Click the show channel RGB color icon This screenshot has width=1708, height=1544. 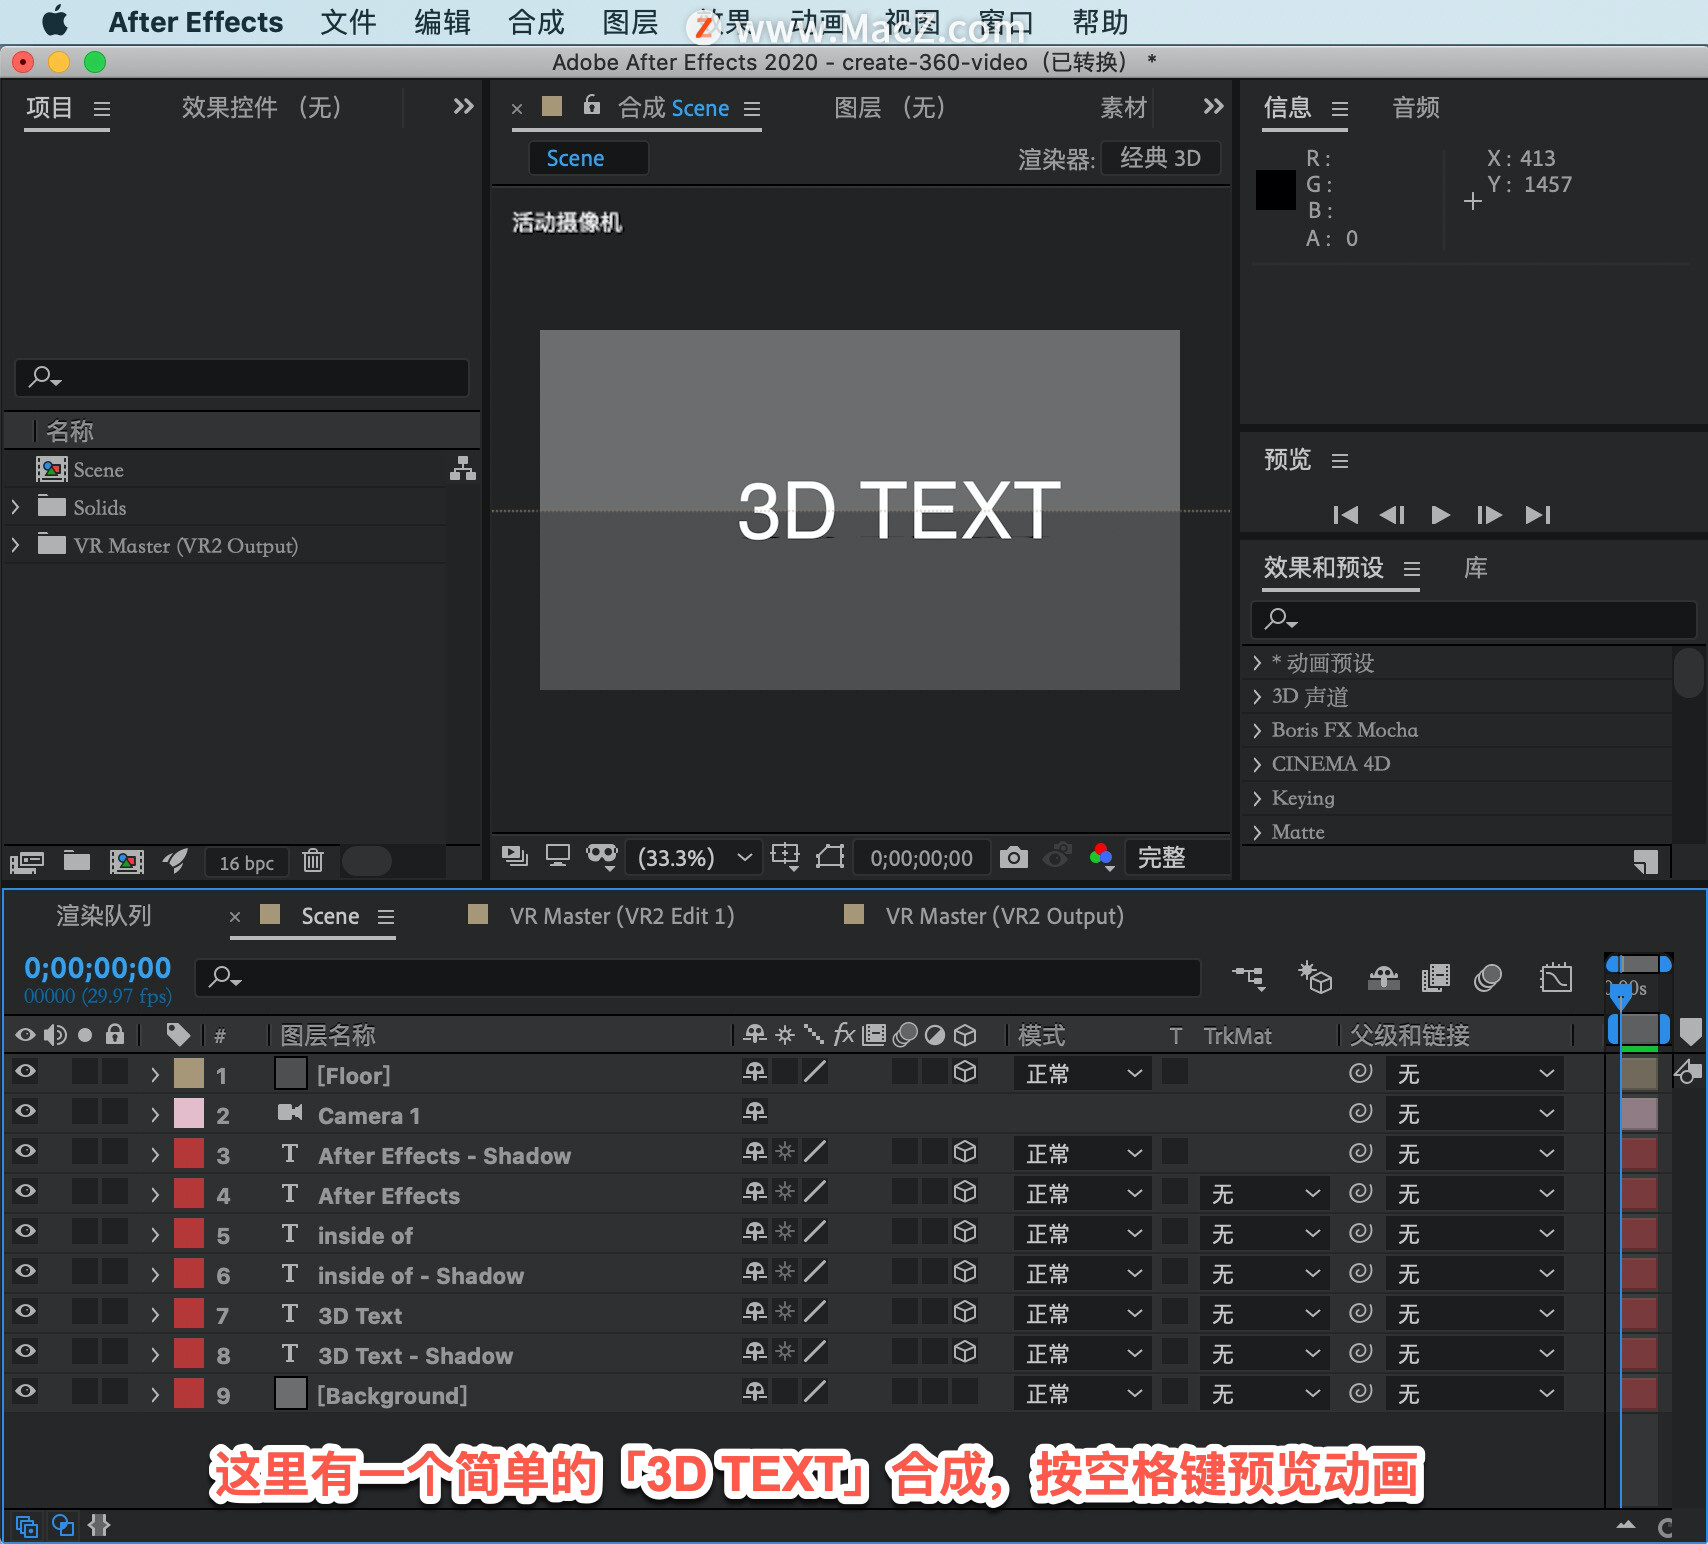[1101, 857]
